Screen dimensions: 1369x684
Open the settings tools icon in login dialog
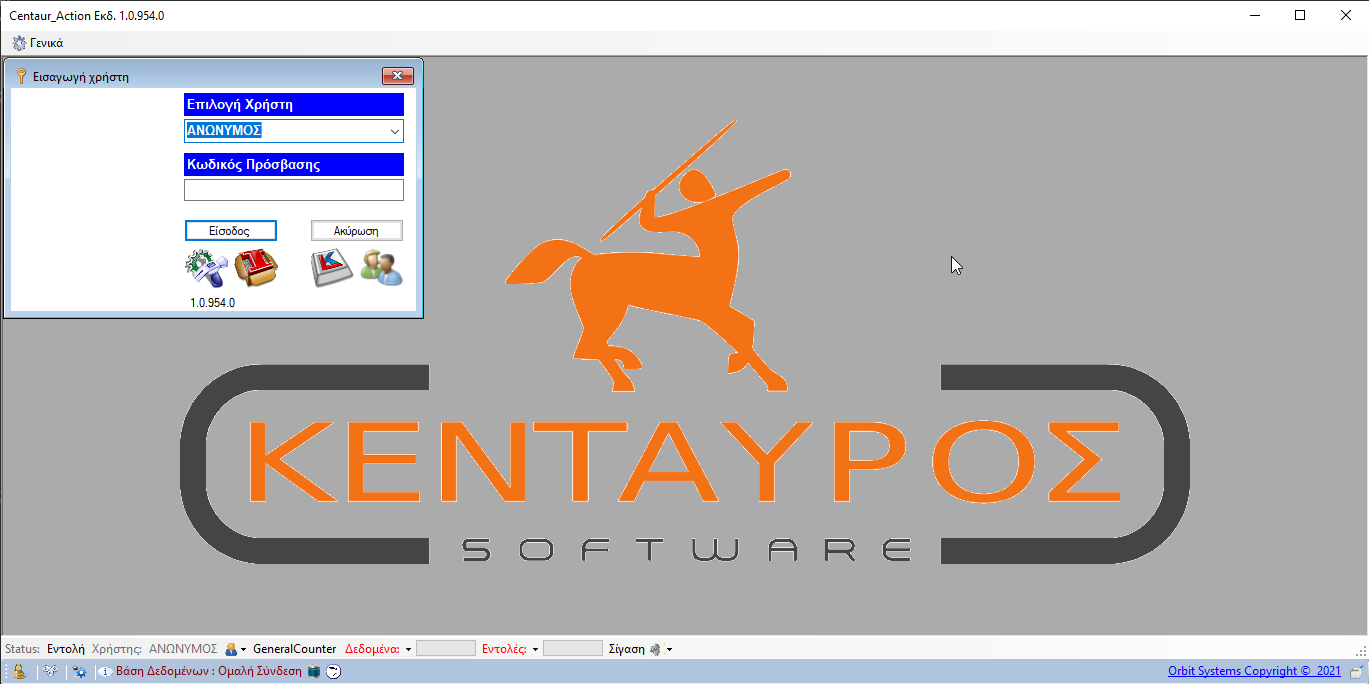[207, 267]
